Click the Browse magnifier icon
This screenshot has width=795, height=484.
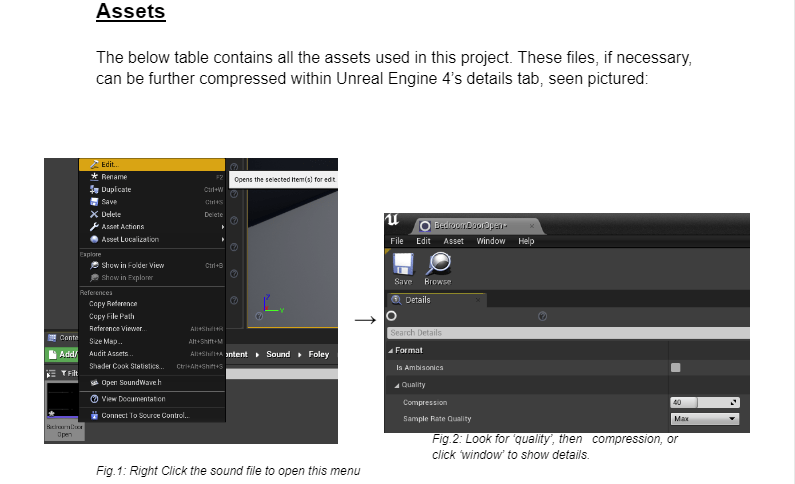439,264
